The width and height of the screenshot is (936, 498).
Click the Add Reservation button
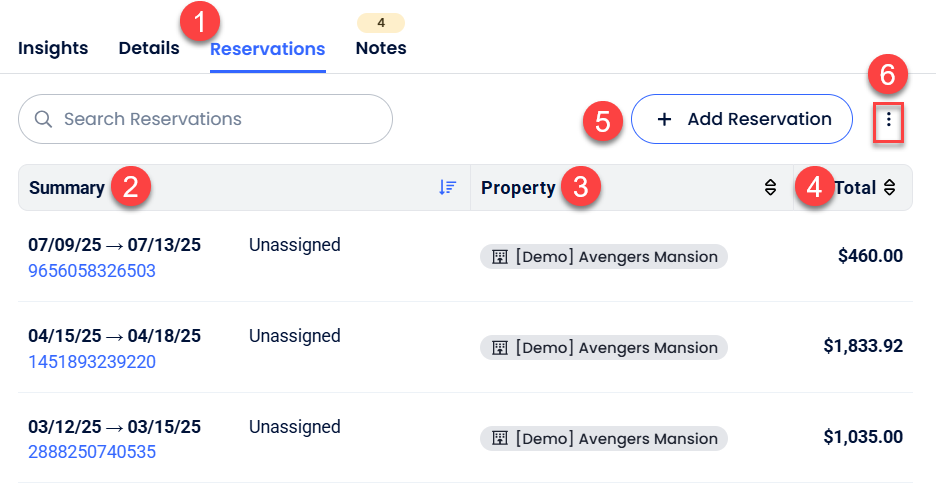click(742, 120)
